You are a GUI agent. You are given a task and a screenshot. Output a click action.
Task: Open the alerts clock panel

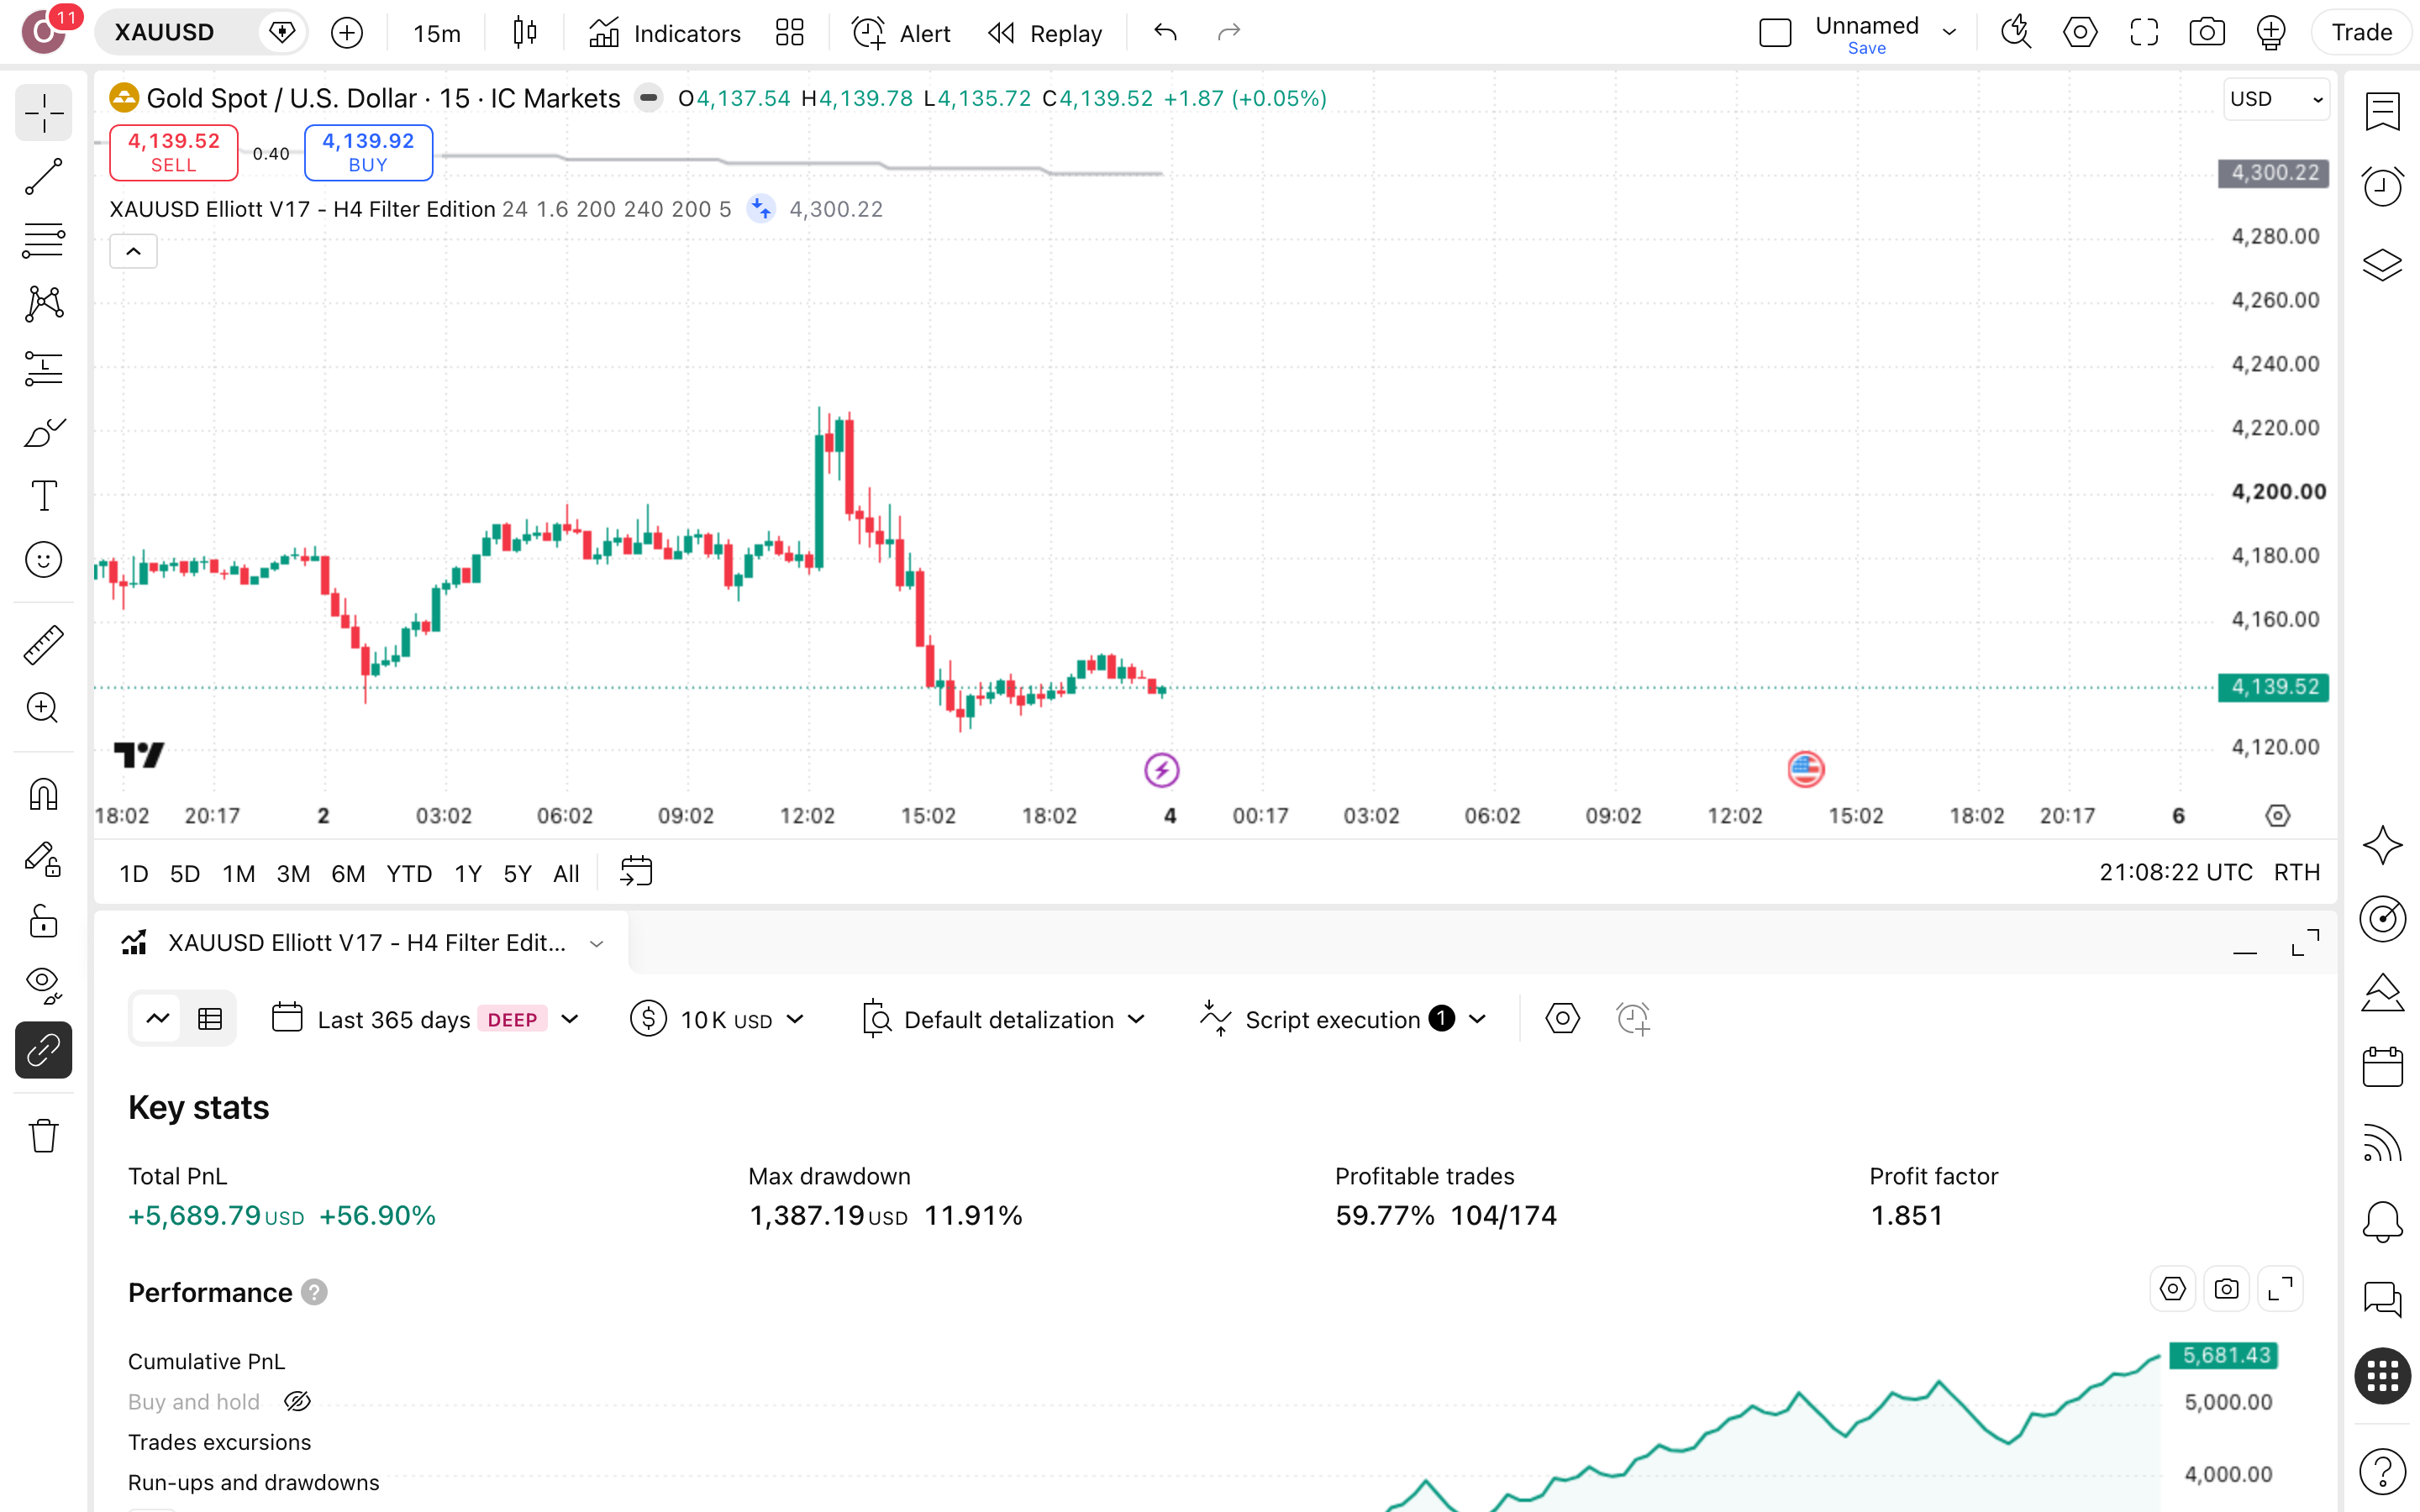(x=2382, y=187)
